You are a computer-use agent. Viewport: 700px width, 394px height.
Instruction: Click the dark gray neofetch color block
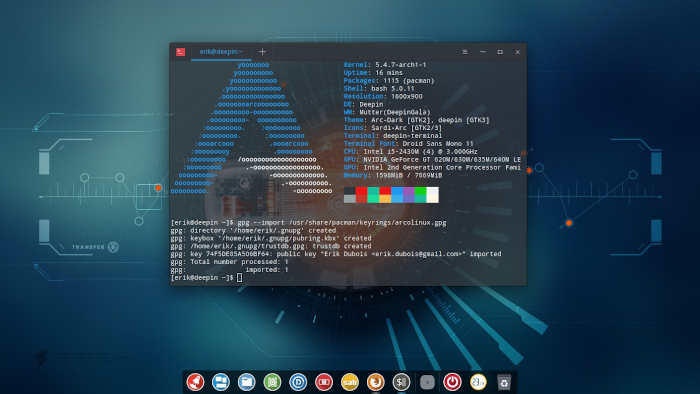[x=350, y=191]
